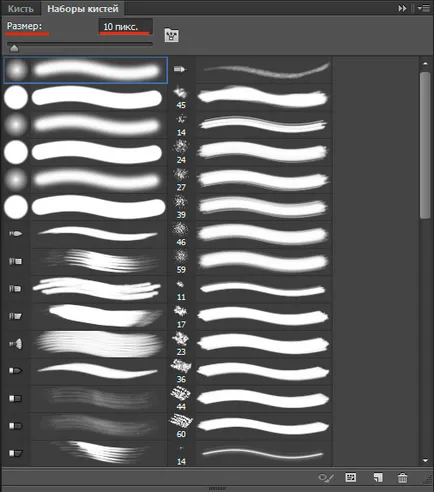Click the scrollbar down arrow
Image resolution: width=434 pixels, height=492 pixels.
(425, 460)
